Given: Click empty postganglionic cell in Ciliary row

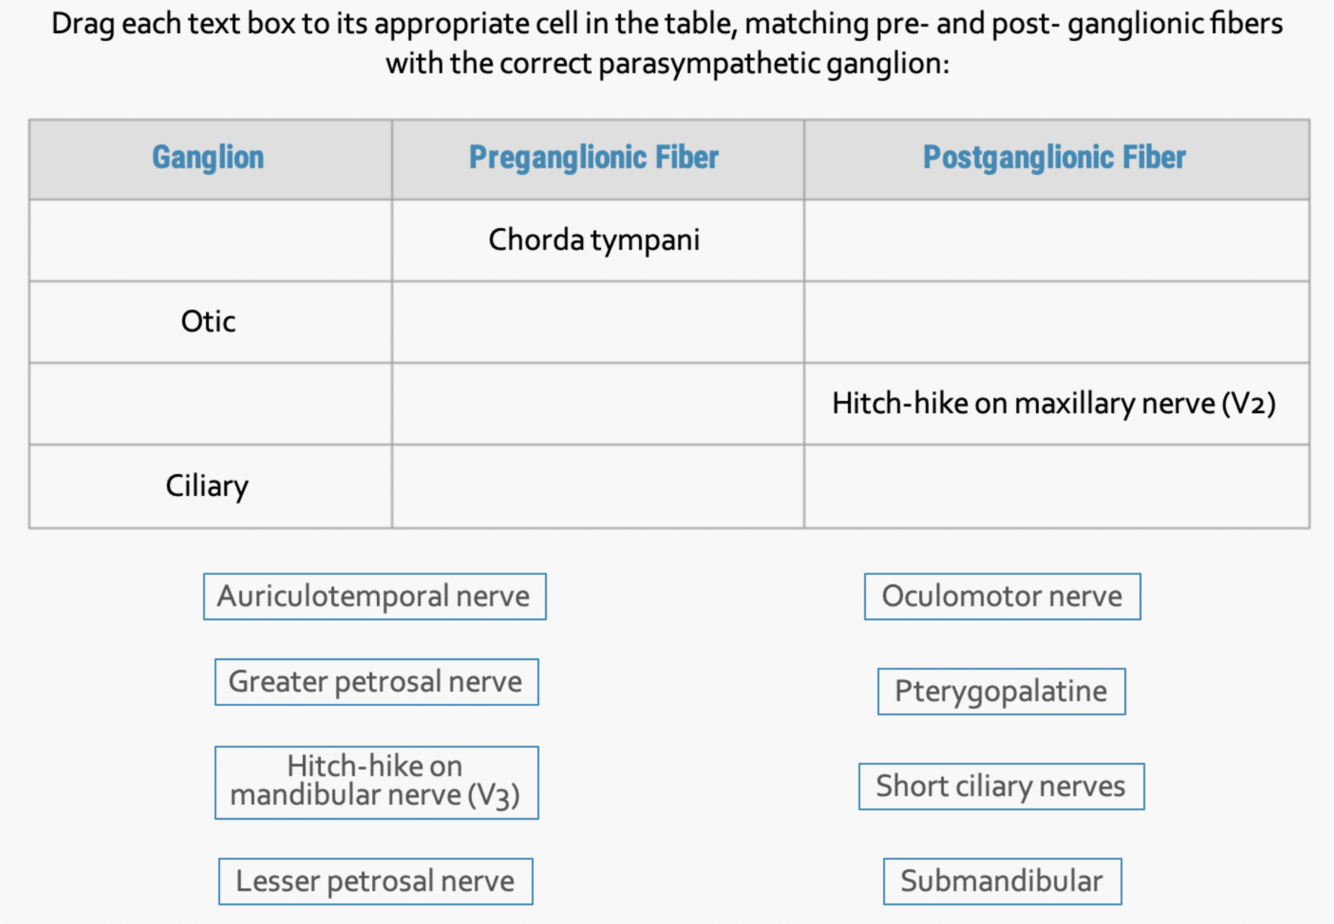Looking at the screenshot, I should [x=1056, y=486].
